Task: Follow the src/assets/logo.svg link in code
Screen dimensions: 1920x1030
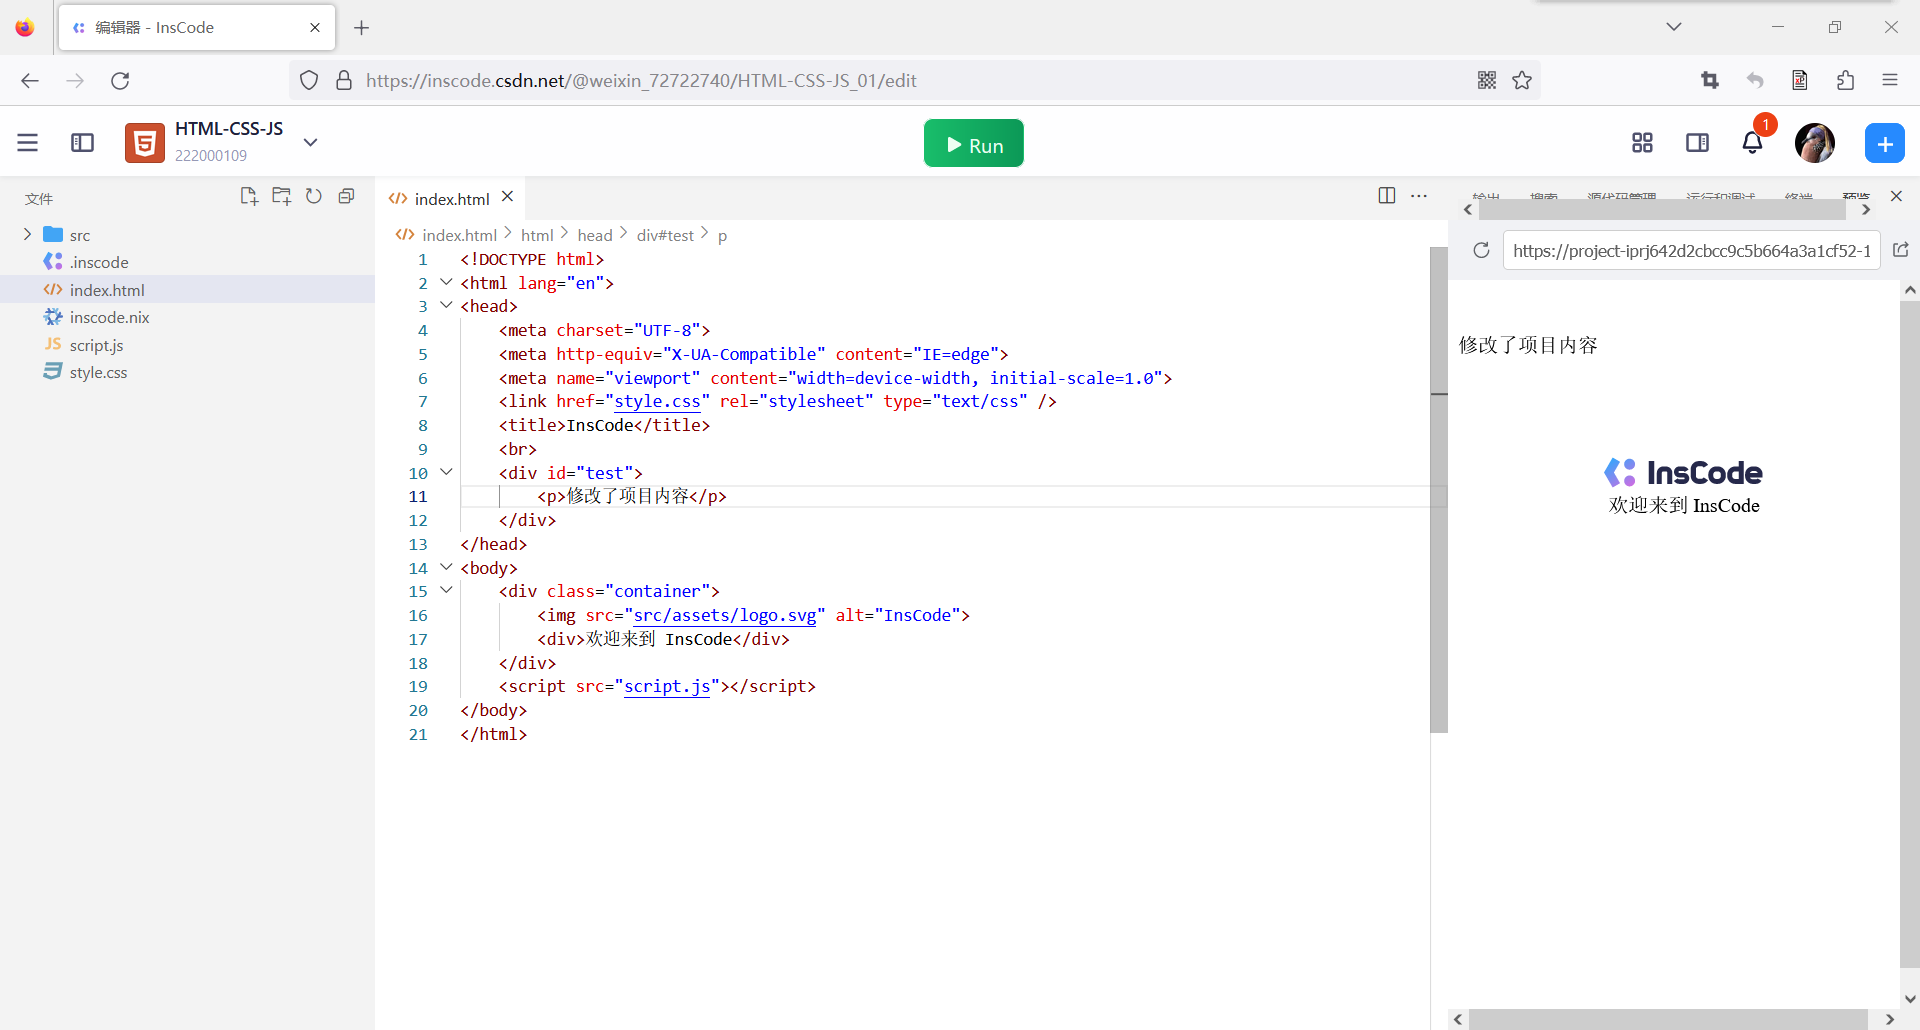Action: point(725,615)
